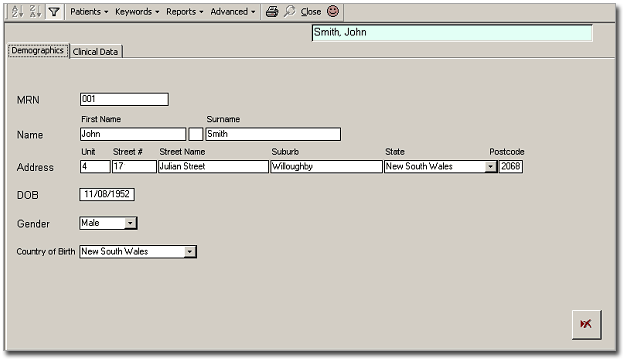Sort records ascending with A-Z icon
The height and width of the screenshot is (360, 624).
(x=17, y=12)
